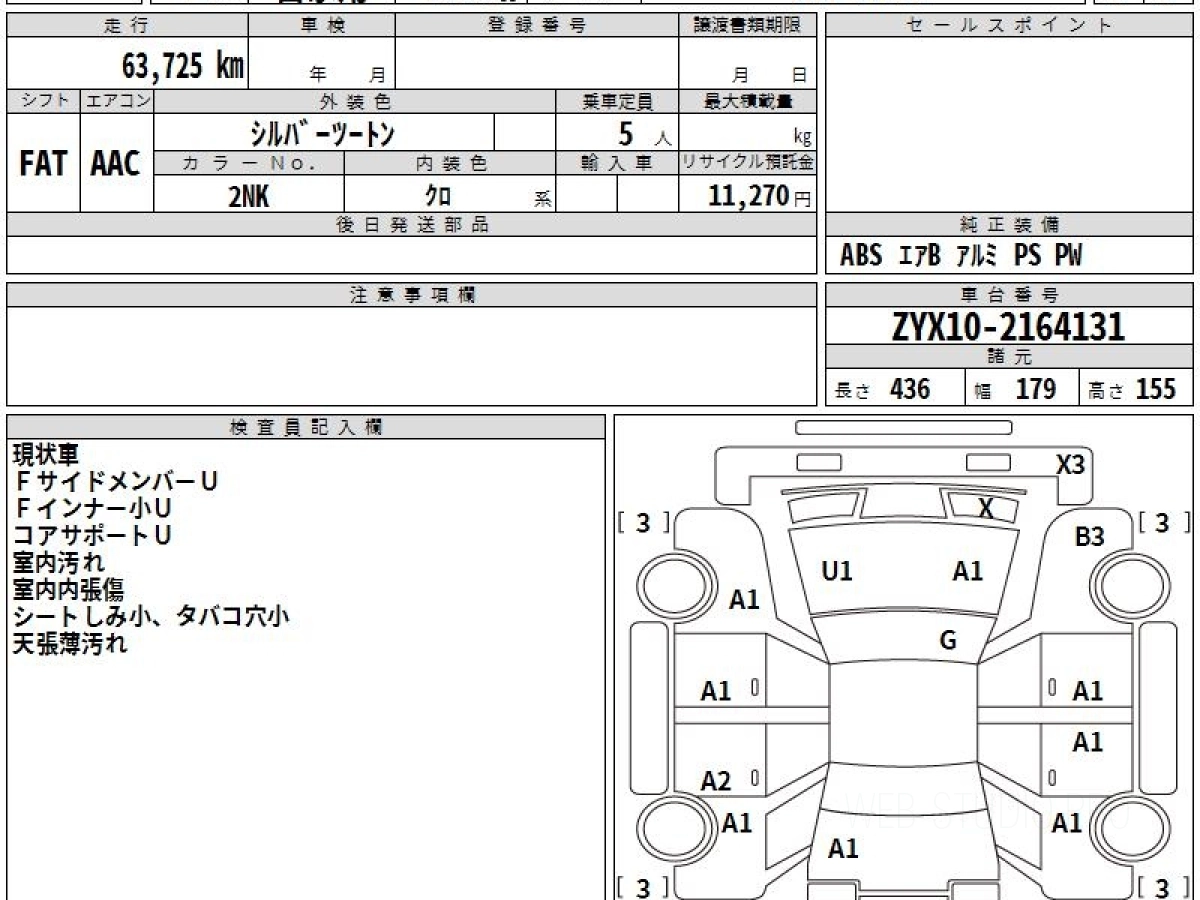Click the 注意事項欄 header
1200x900 pixels.
411,295
